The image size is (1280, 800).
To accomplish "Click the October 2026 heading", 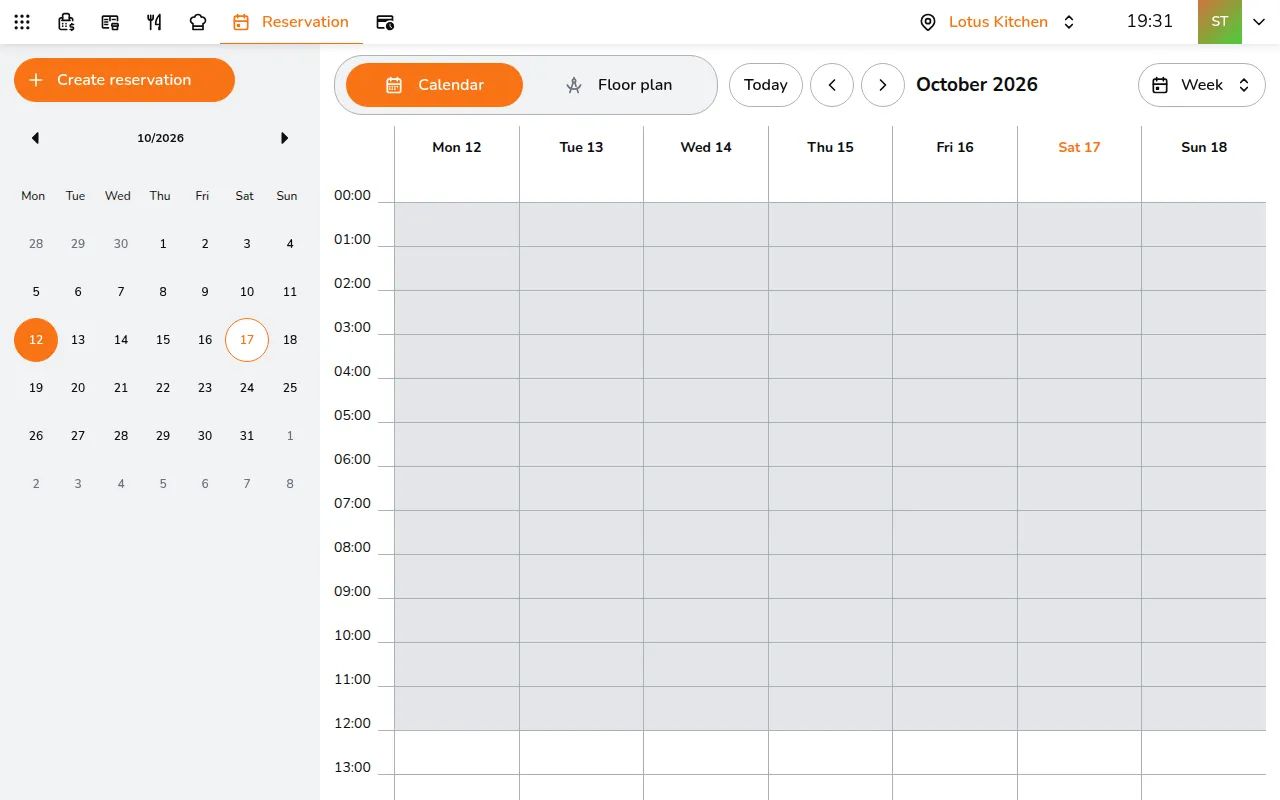I will (x=977, y=85).
